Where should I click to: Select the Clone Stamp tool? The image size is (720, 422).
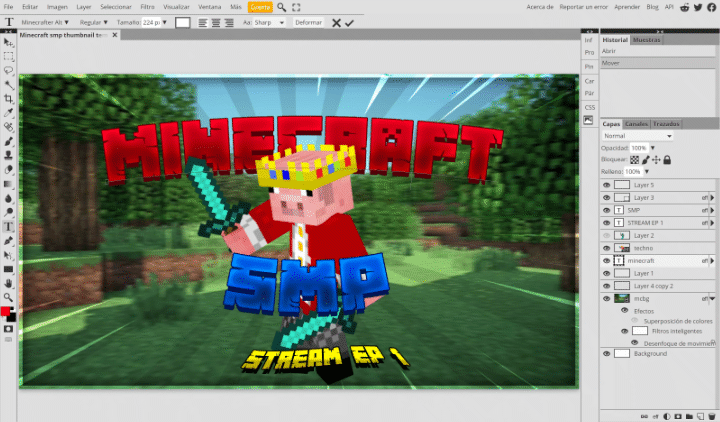point(8,156)
